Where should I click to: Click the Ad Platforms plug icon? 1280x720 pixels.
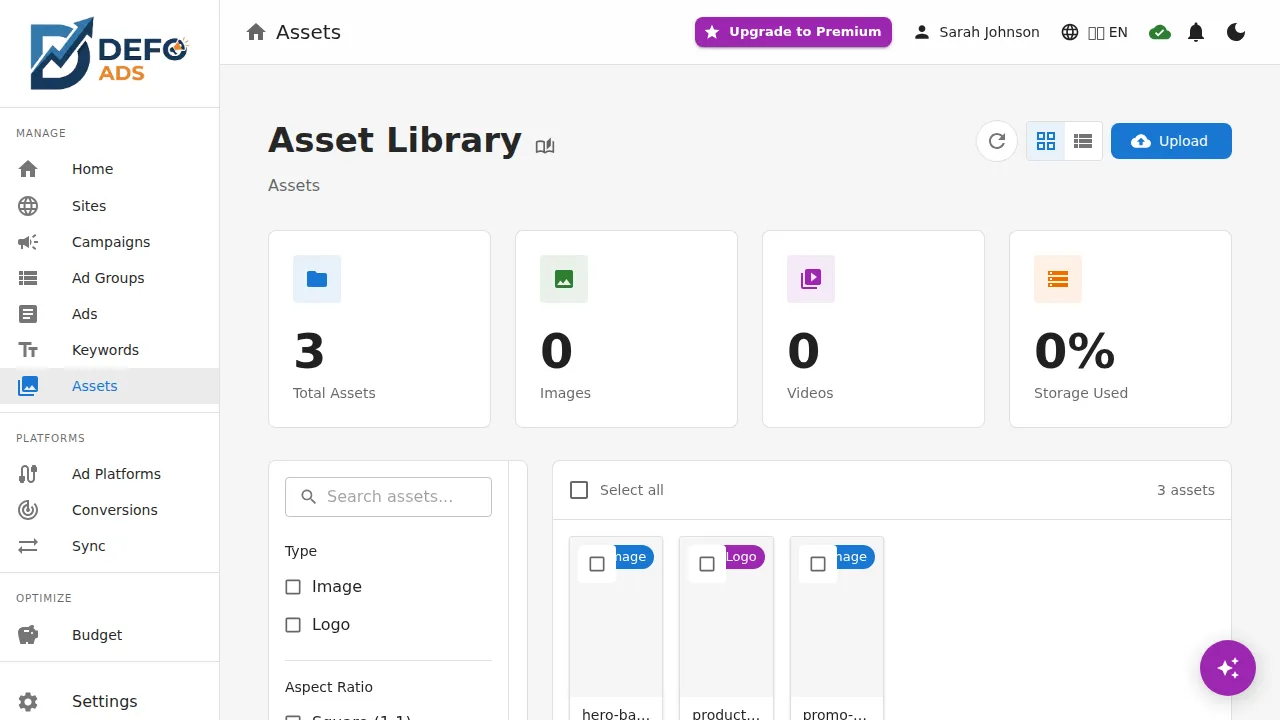tap(28, 474)
